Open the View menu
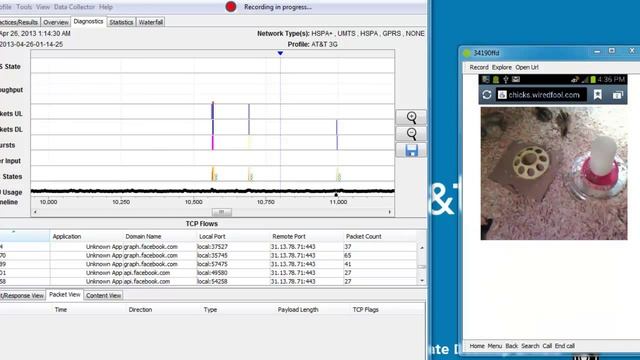Screen dimensions: 640x360 pos(43,7)
